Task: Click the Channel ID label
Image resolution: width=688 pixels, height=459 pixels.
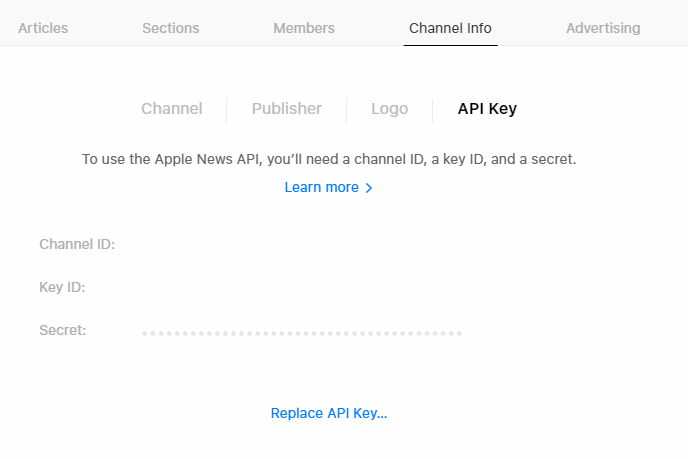Action: (x=77, y=244)
